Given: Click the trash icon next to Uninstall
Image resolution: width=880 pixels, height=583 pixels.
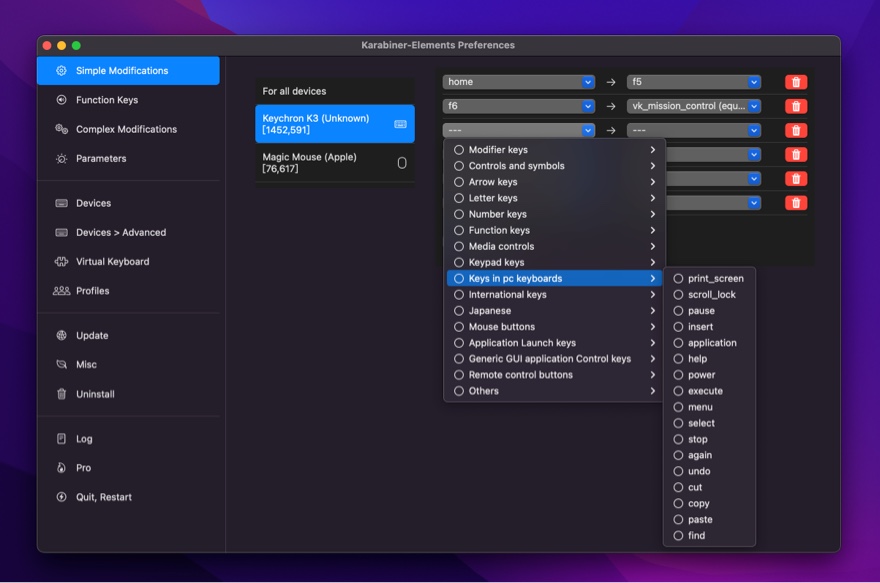Looking at the screenshot, I should point(61,394).
